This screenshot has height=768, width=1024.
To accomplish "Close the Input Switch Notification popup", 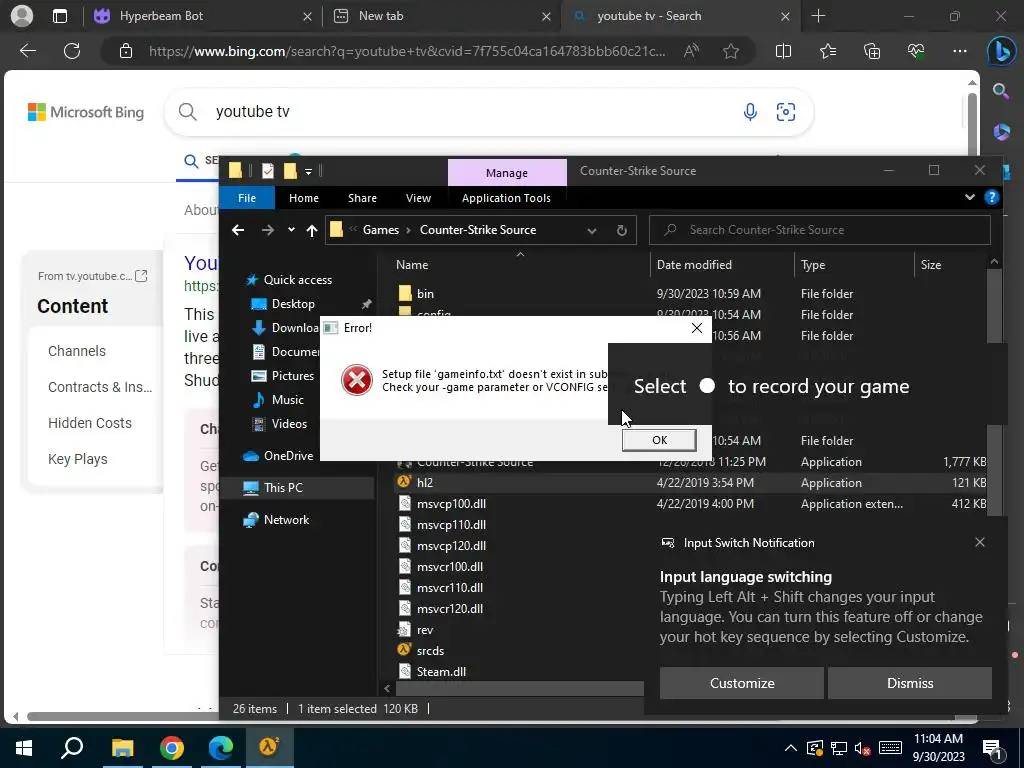I will [x=980, y=543].
